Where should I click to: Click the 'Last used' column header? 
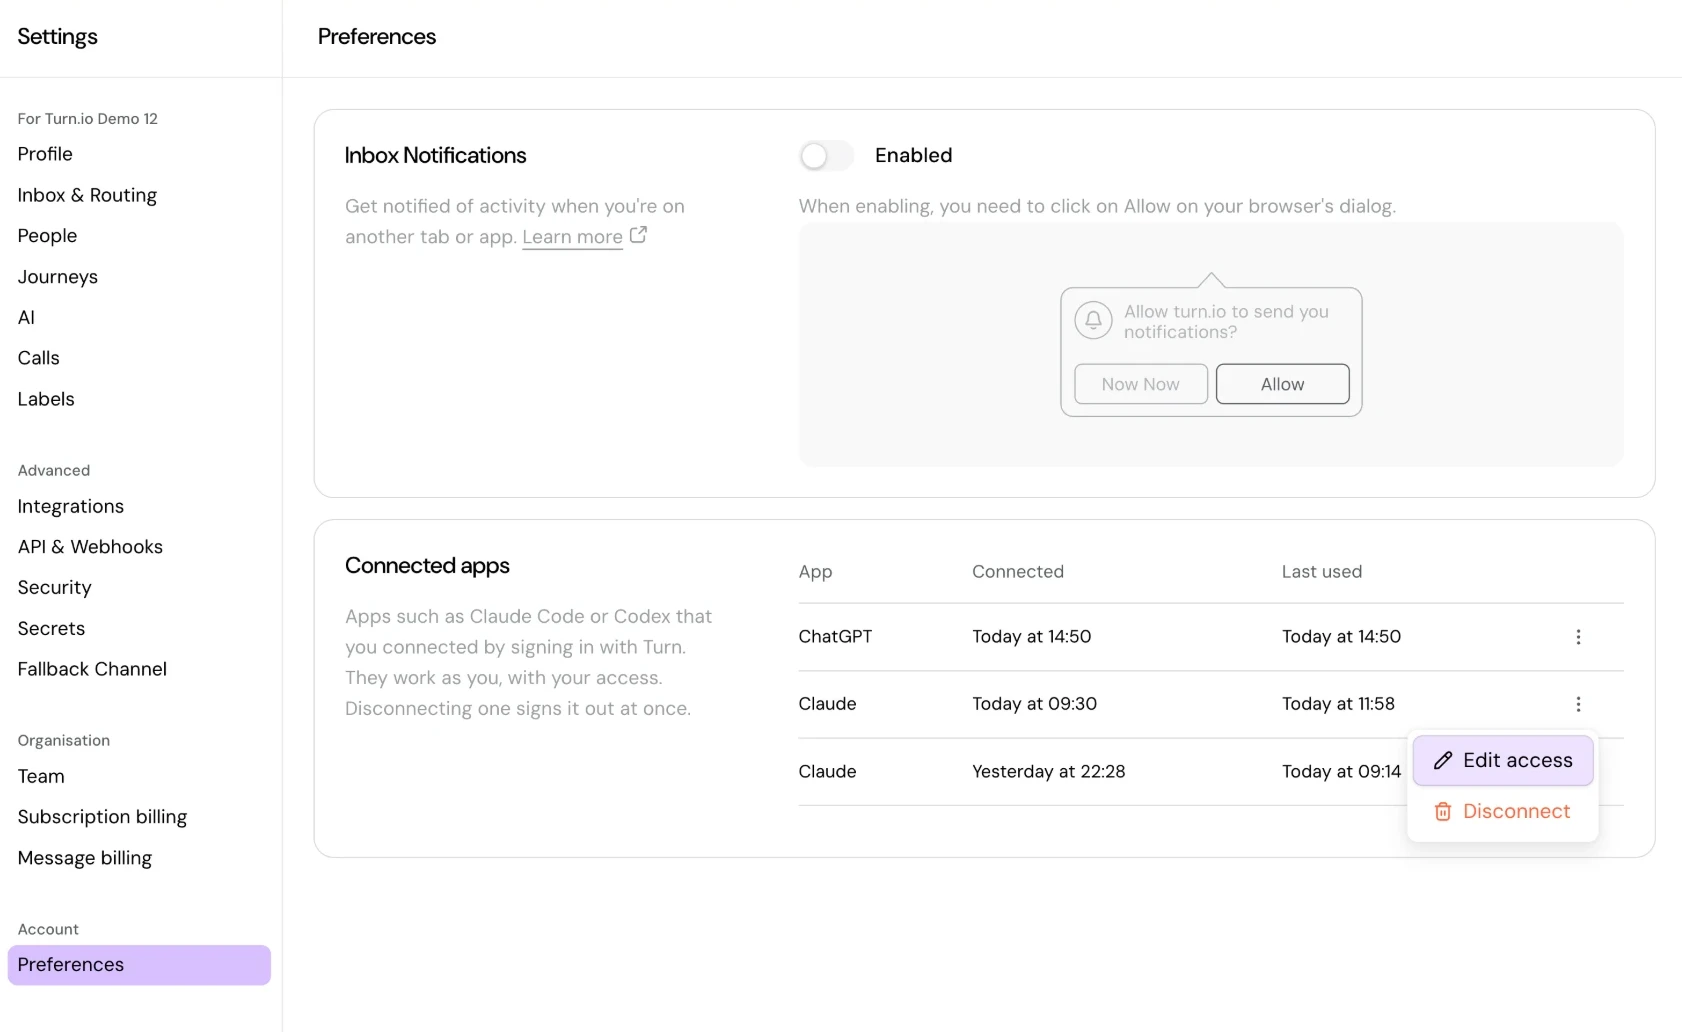click(x=1321, y=572)
